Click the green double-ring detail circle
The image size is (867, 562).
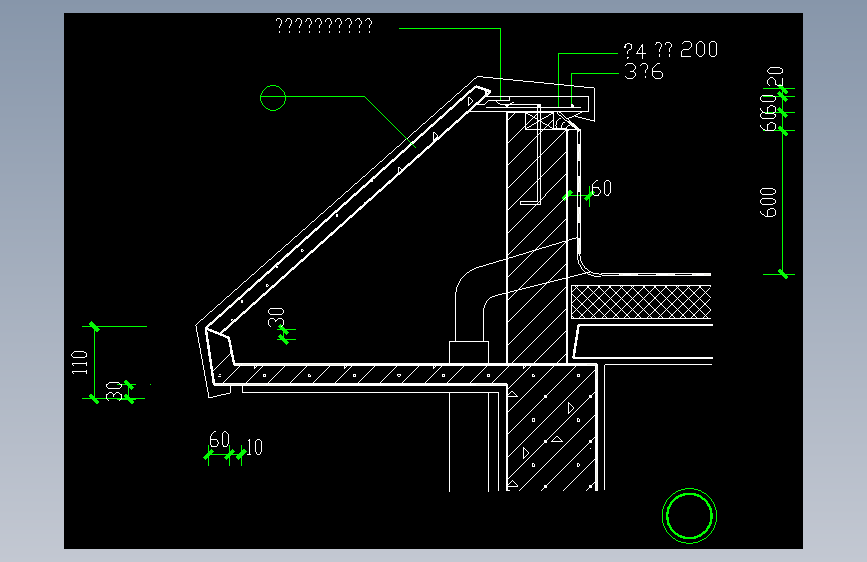point(690,516)
